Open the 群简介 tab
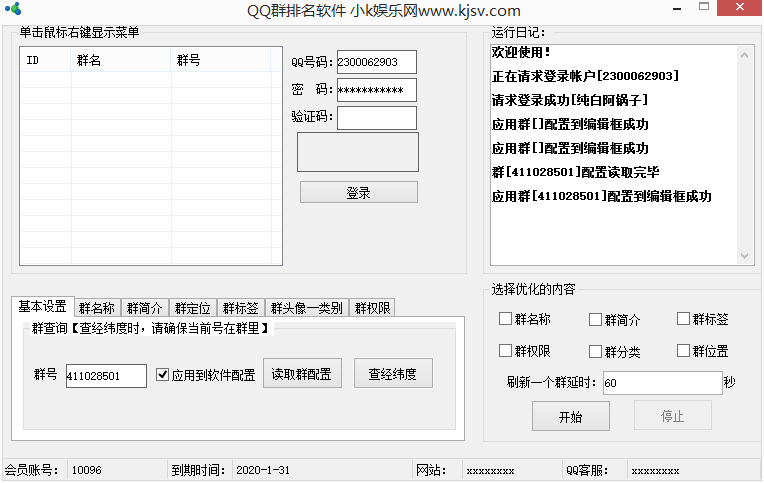This screenshot has width=764, height=483. (x=144, y=308)
